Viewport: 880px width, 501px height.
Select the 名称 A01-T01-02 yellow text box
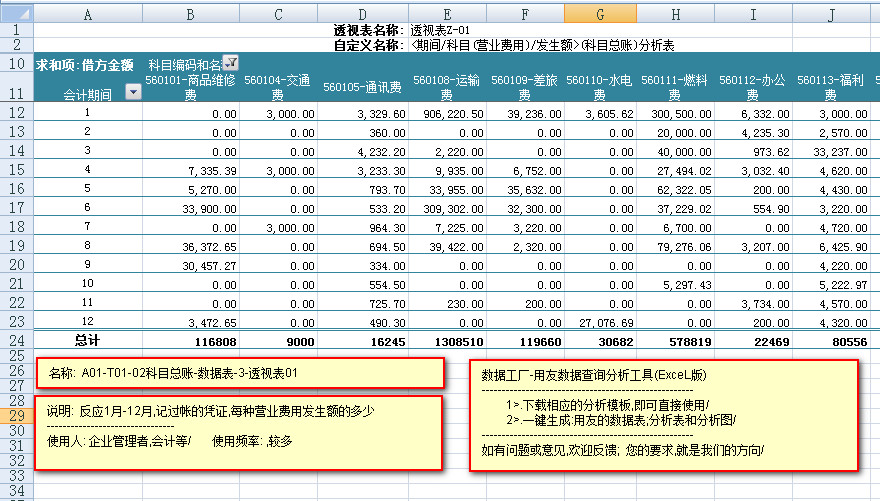240,373
